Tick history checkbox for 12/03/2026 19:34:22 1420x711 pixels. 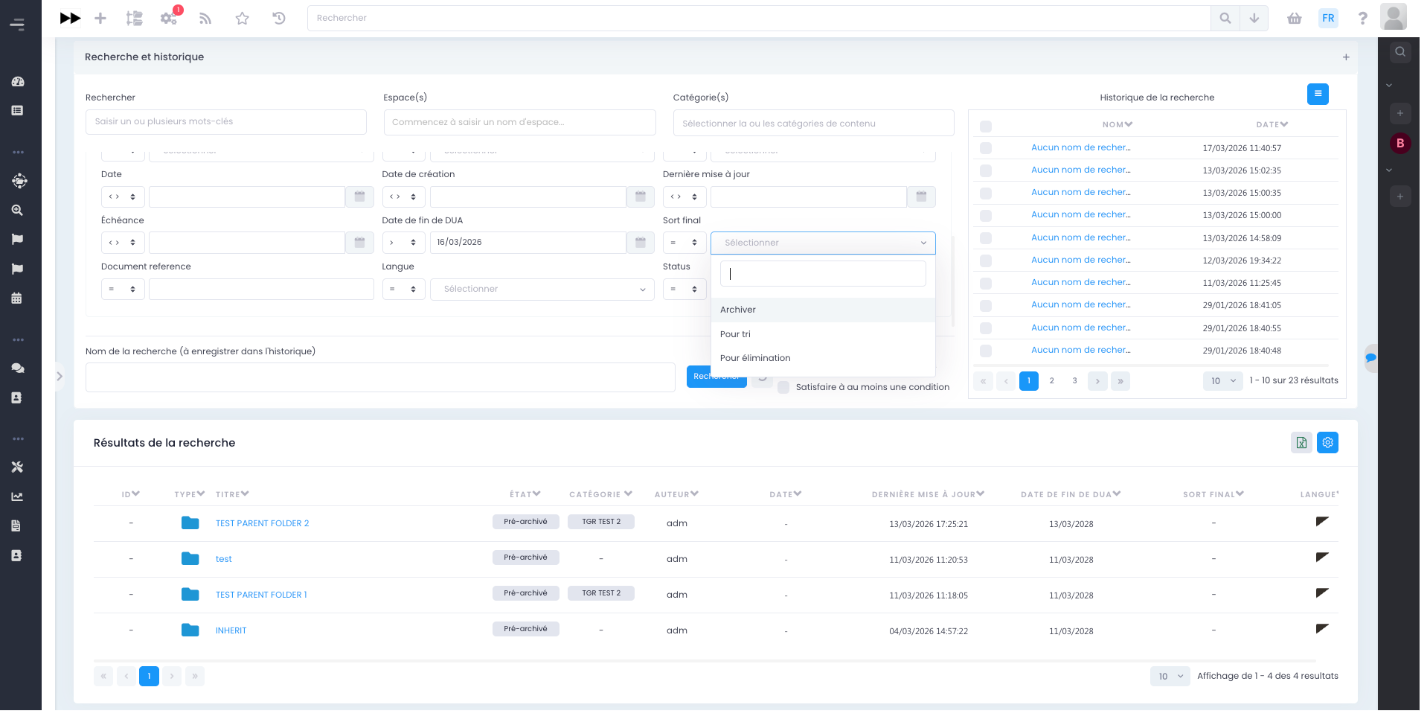(x=986, y=261)
